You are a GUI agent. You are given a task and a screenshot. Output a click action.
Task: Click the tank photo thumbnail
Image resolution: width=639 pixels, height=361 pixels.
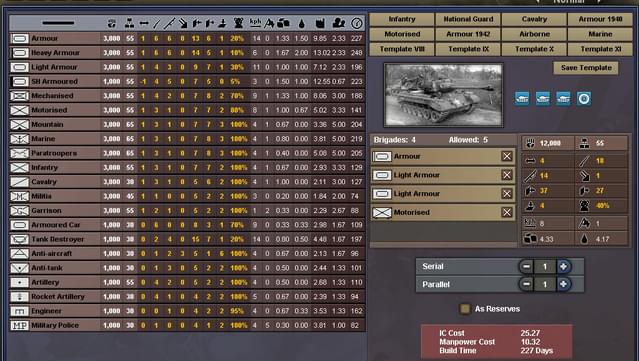point(443,95)
